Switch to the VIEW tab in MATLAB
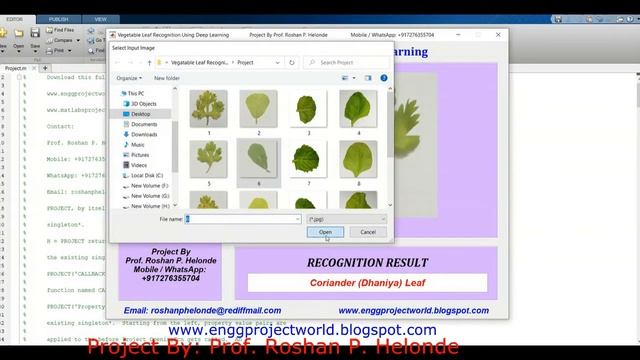The image size is (640, 360). 100,19
